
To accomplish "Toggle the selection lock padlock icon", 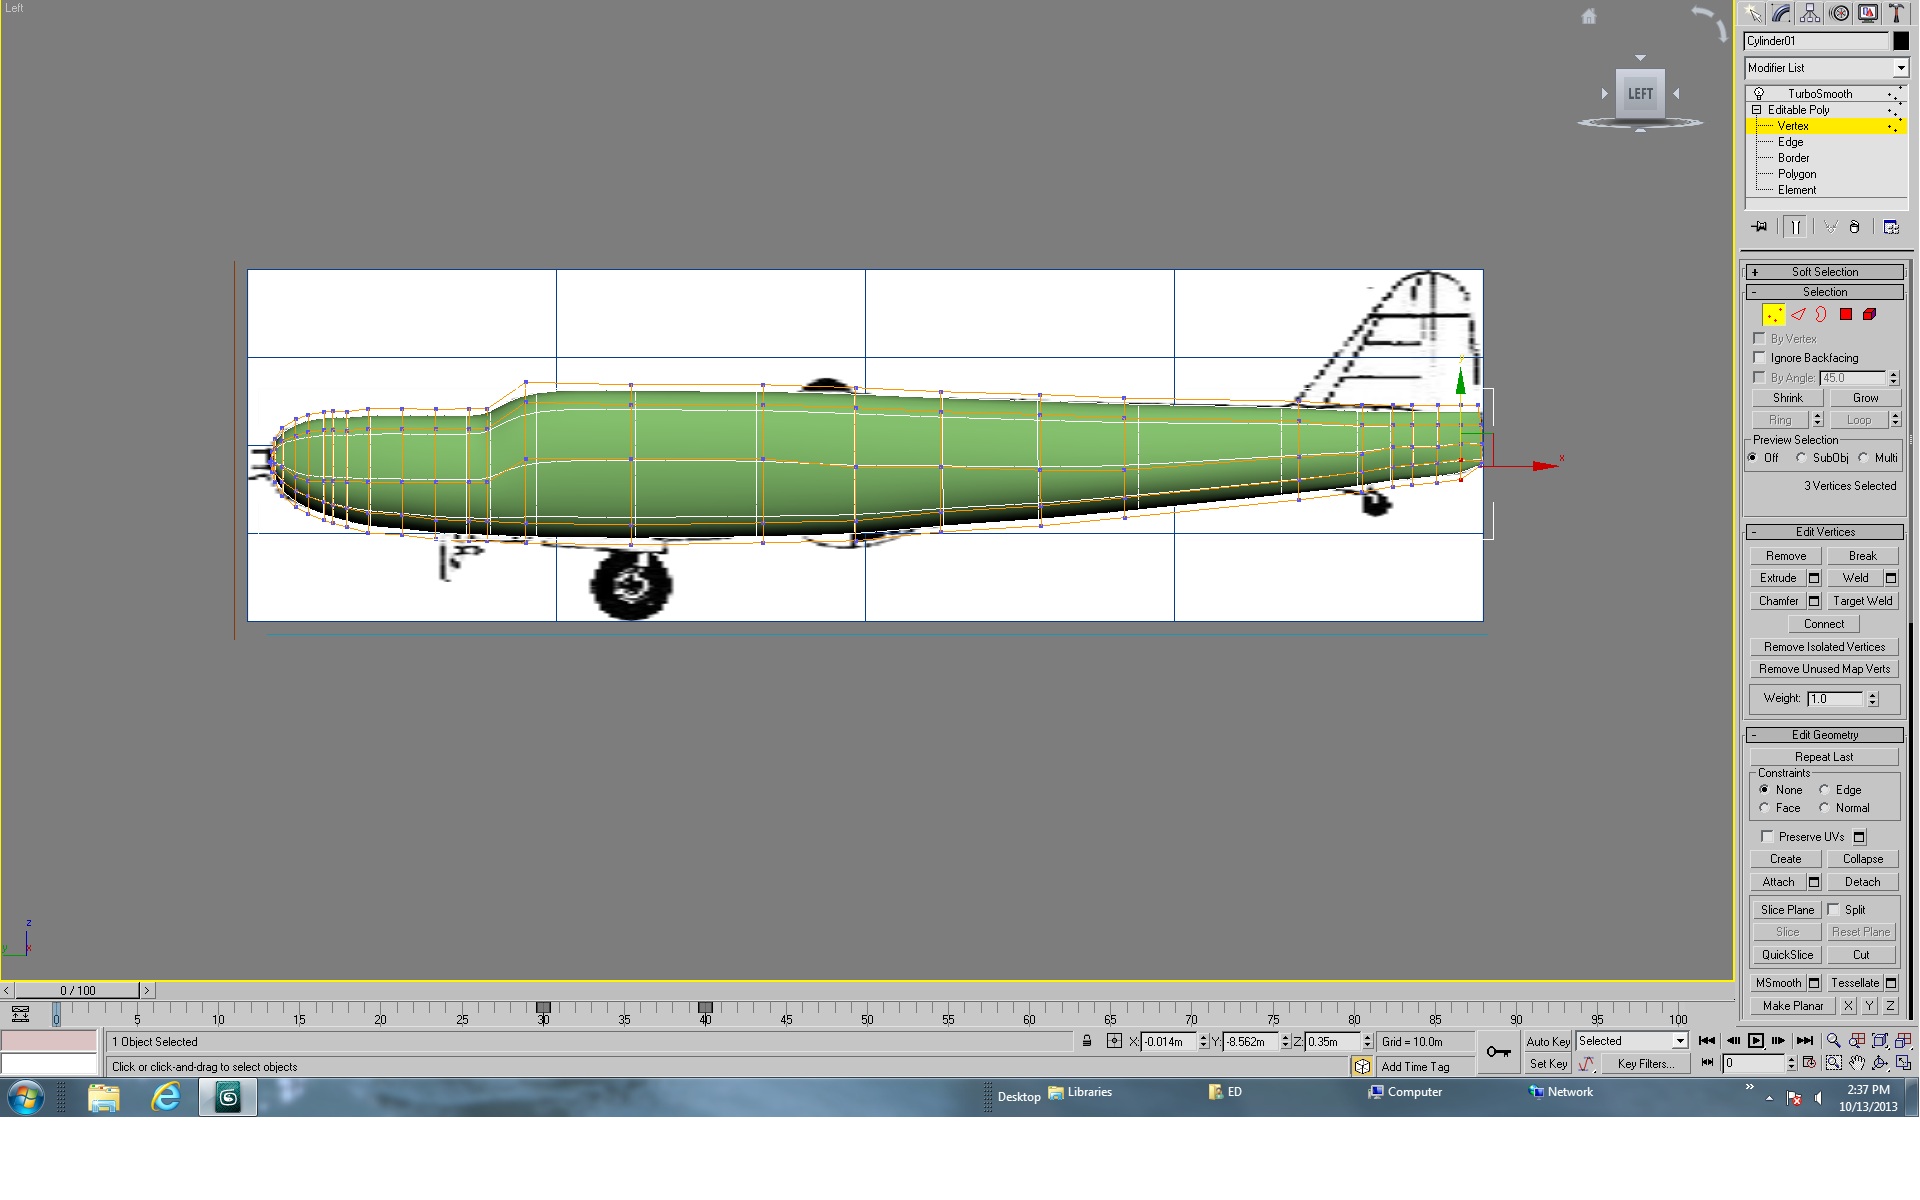I will click(x=1087, y=1041).
